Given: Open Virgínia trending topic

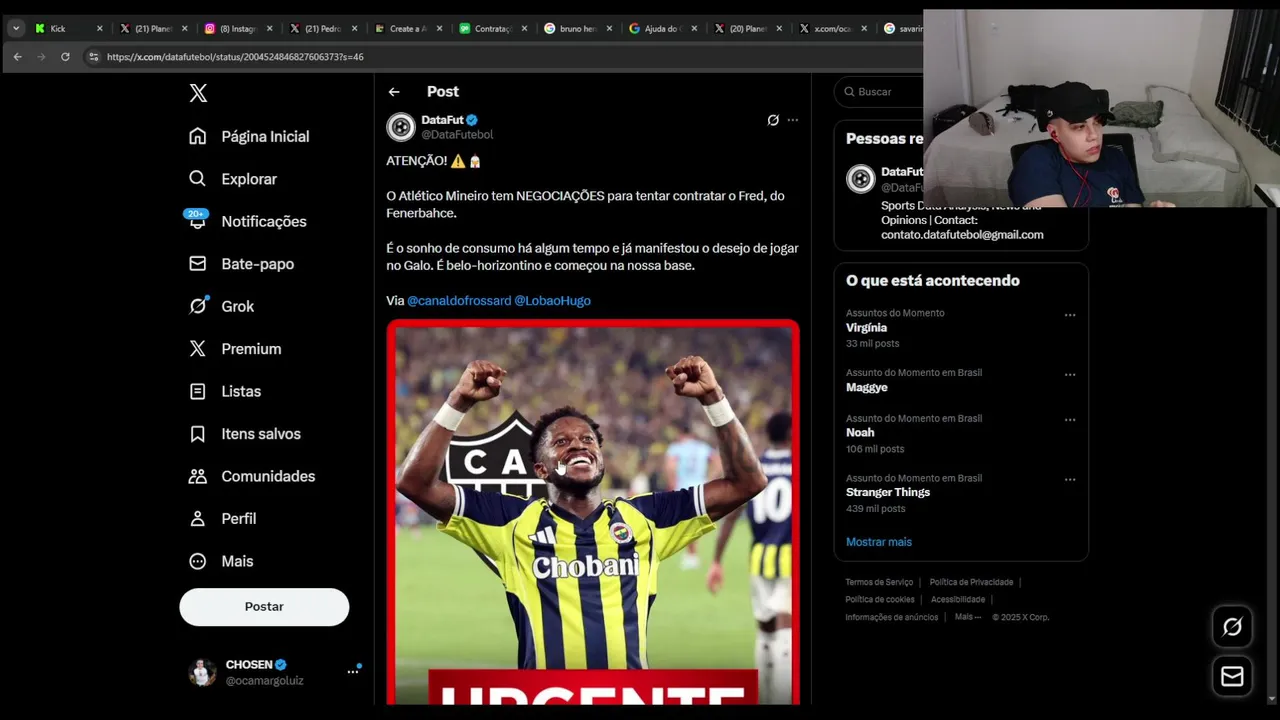Looking at the screenshot, I should (866, 328).
